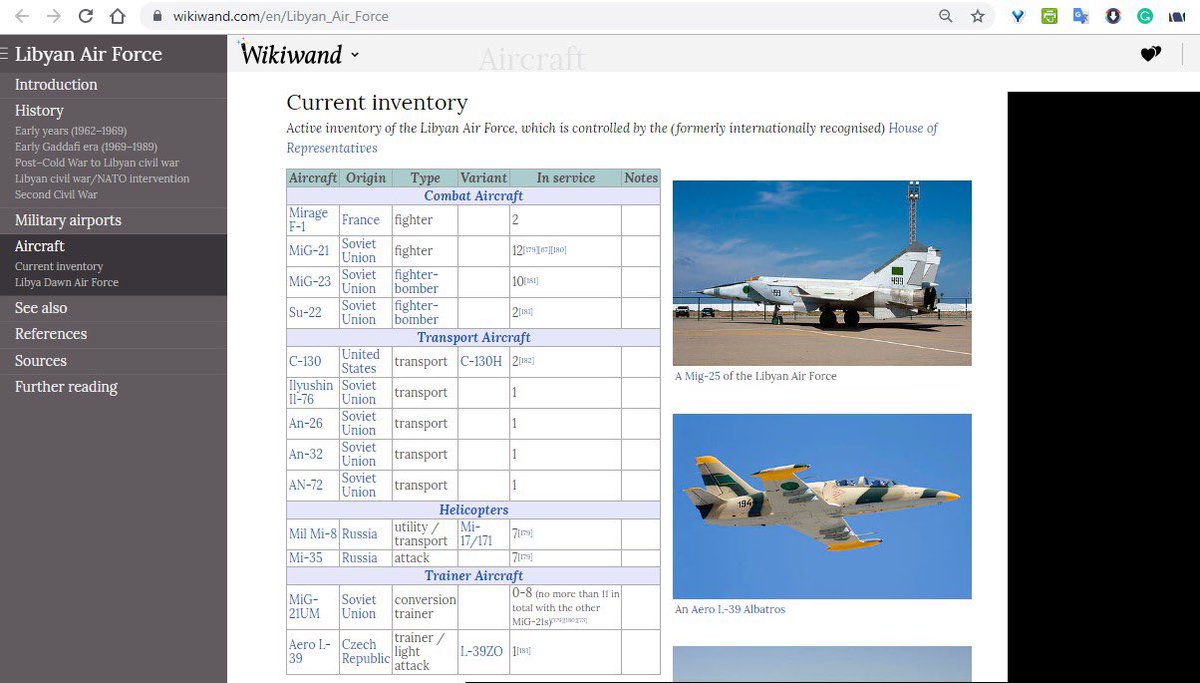This screenshot has height=683, width=1200.
Task: Open the MiG-23 table link
Action: (x=310, y=282)
